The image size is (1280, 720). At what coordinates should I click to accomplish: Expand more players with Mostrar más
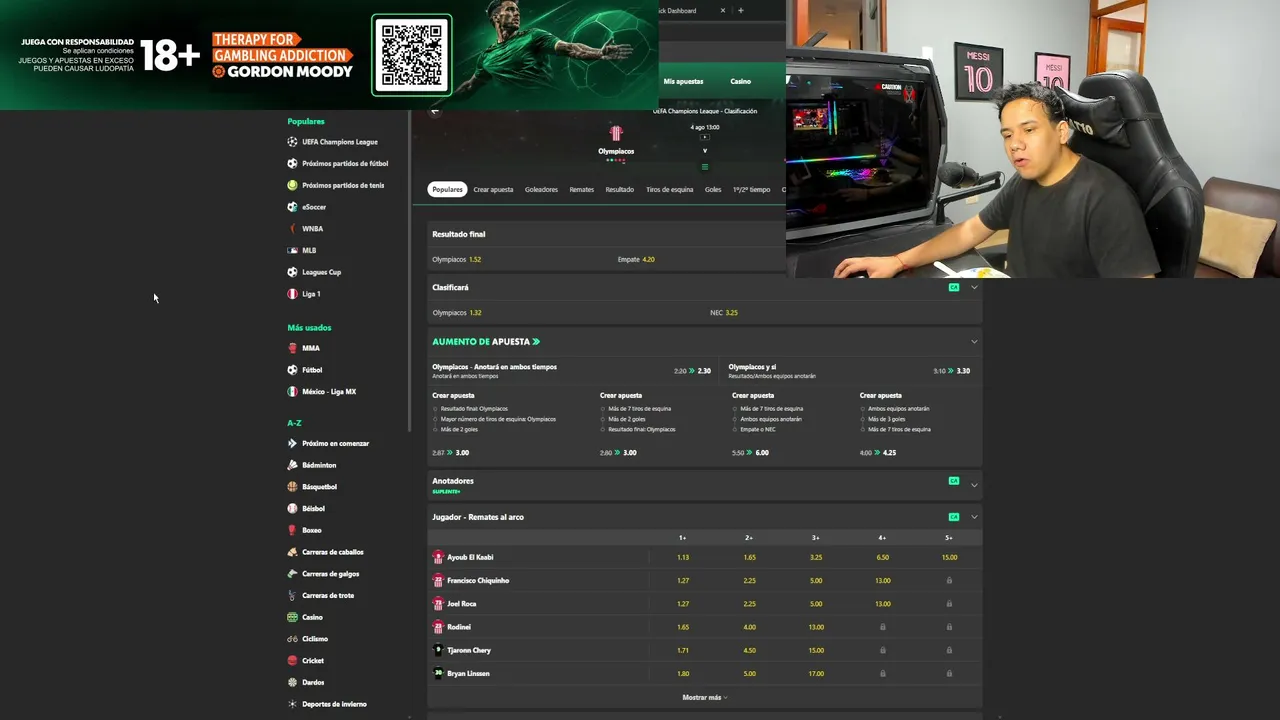pos(705,697)
